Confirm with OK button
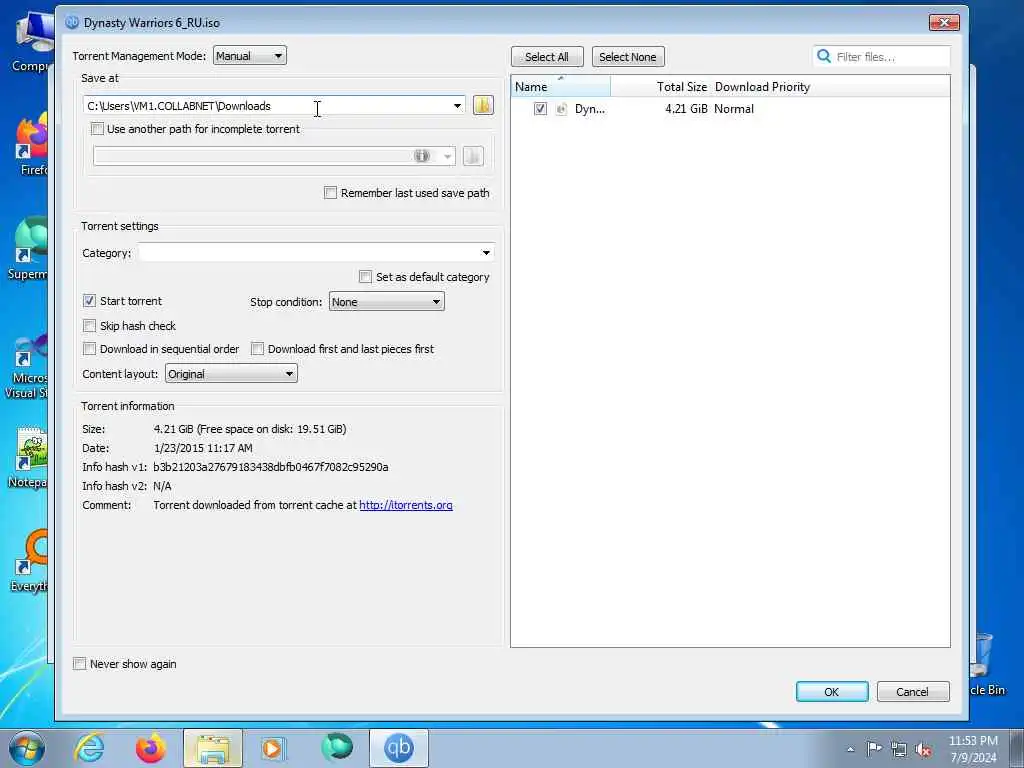Viewport: 1024px width, 768px height. tap(831, 692)
